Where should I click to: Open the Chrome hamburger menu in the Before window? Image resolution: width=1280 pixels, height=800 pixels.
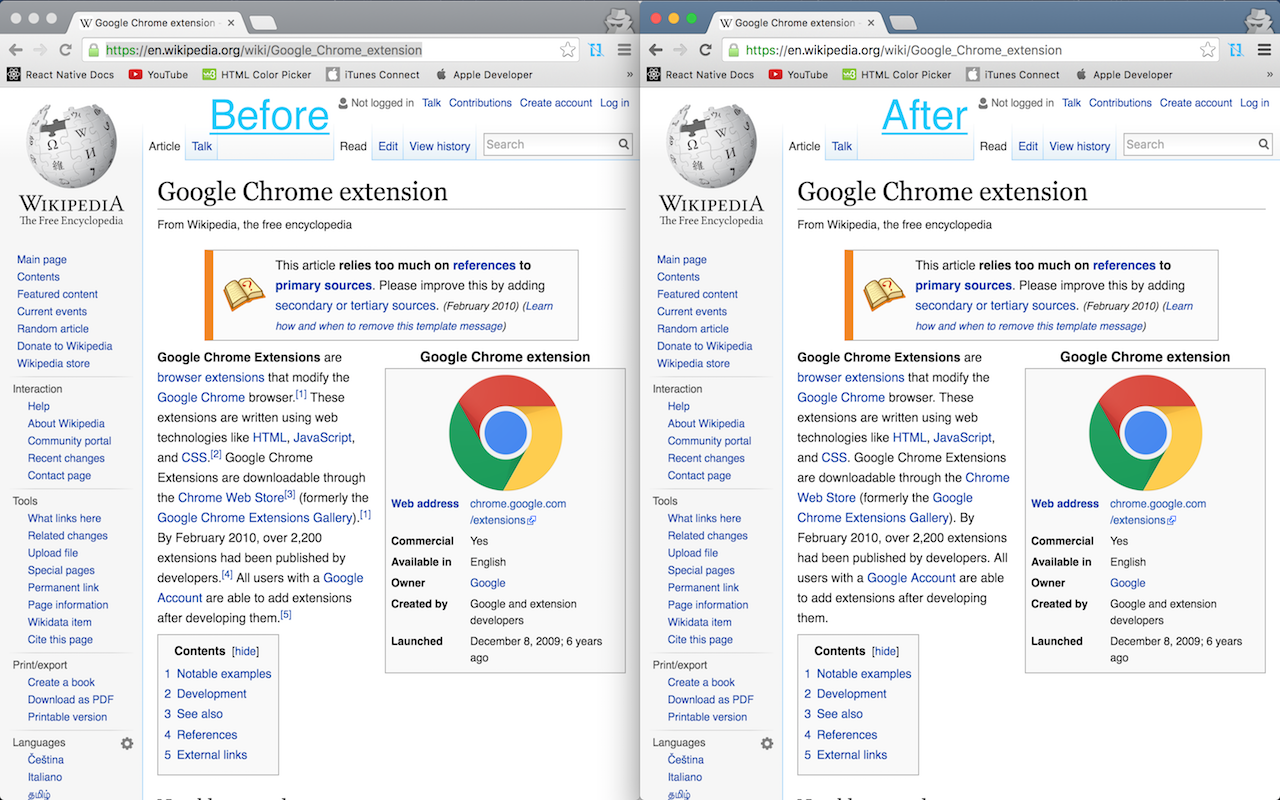point(624,50)
